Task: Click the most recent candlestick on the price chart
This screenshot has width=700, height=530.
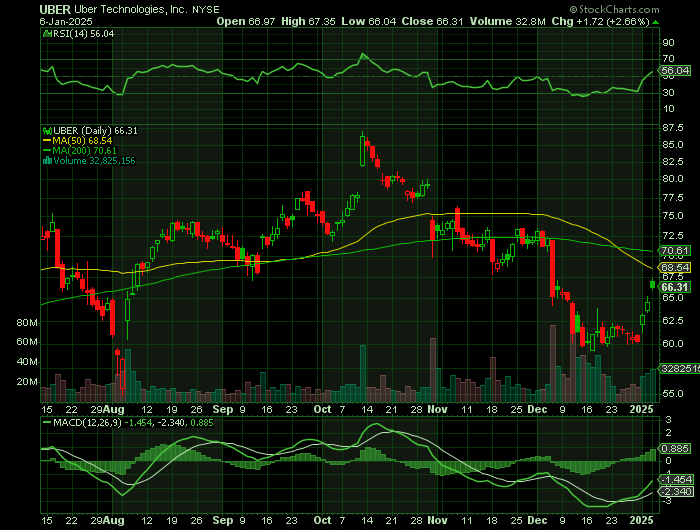Action: click(x=653, y=284)
